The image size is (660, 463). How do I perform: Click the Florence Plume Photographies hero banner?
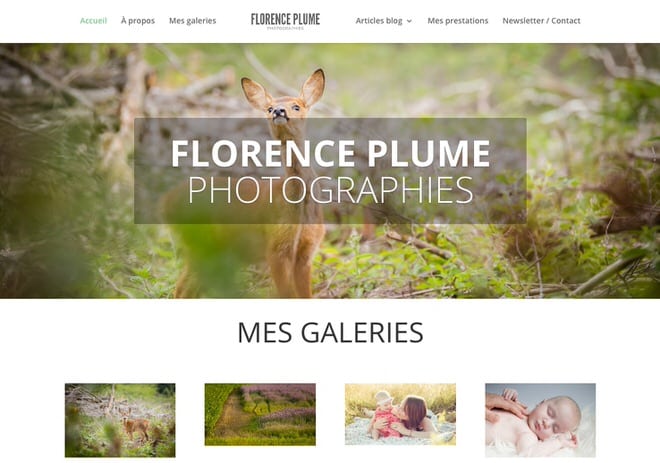point(330,171)
